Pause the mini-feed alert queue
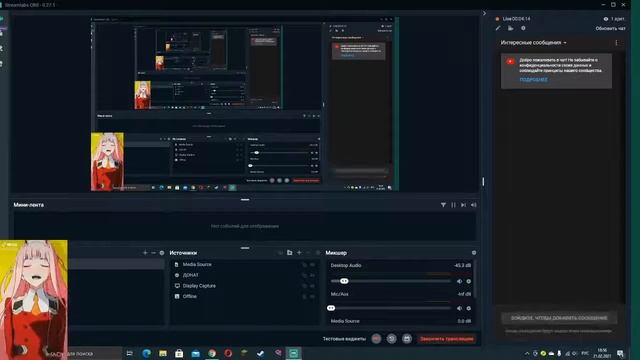This screenshot has width=640, height=360. click(x=453, y=205)
